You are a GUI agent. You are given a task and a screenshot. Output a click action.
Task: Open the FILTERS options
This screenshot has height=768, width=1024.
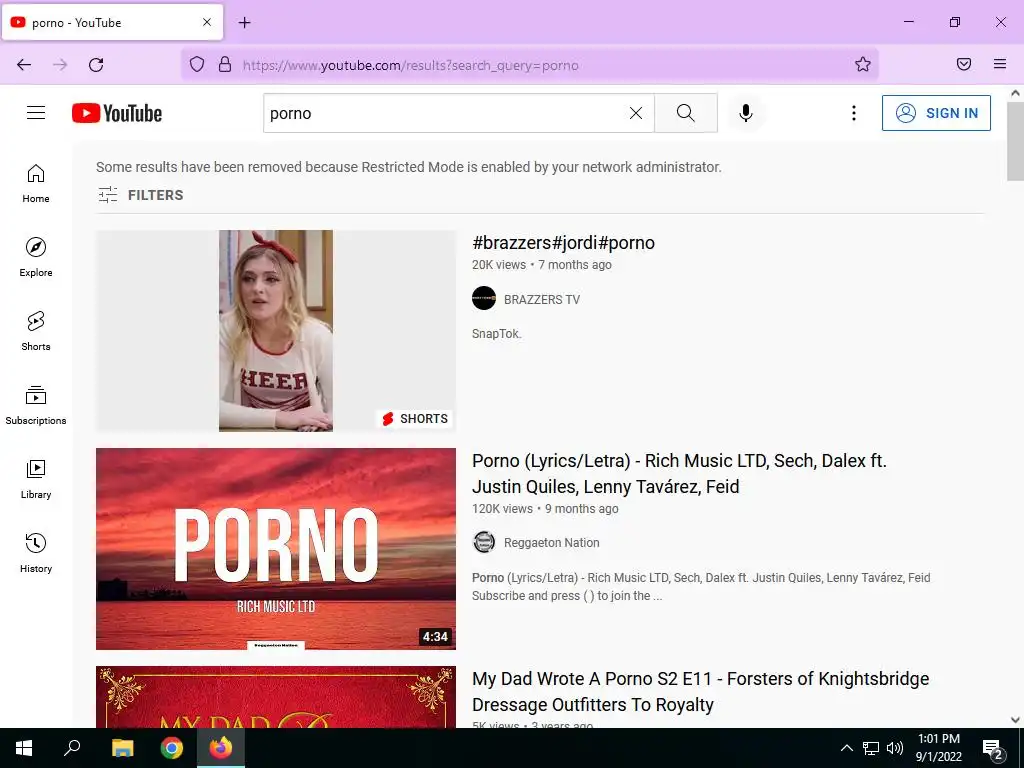click(x=140, y=195)
